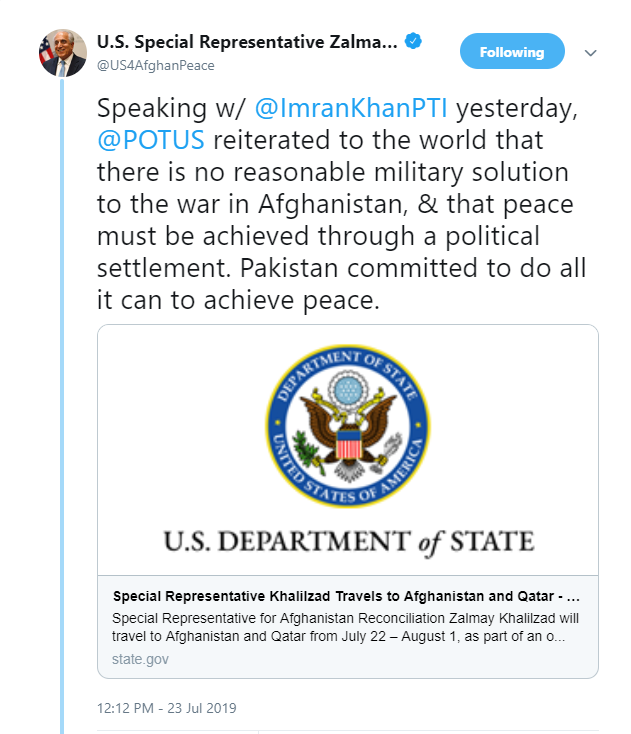The width and height of the screenshot is (631, 734).
Task: Click the link card description text
Action: 345,627
